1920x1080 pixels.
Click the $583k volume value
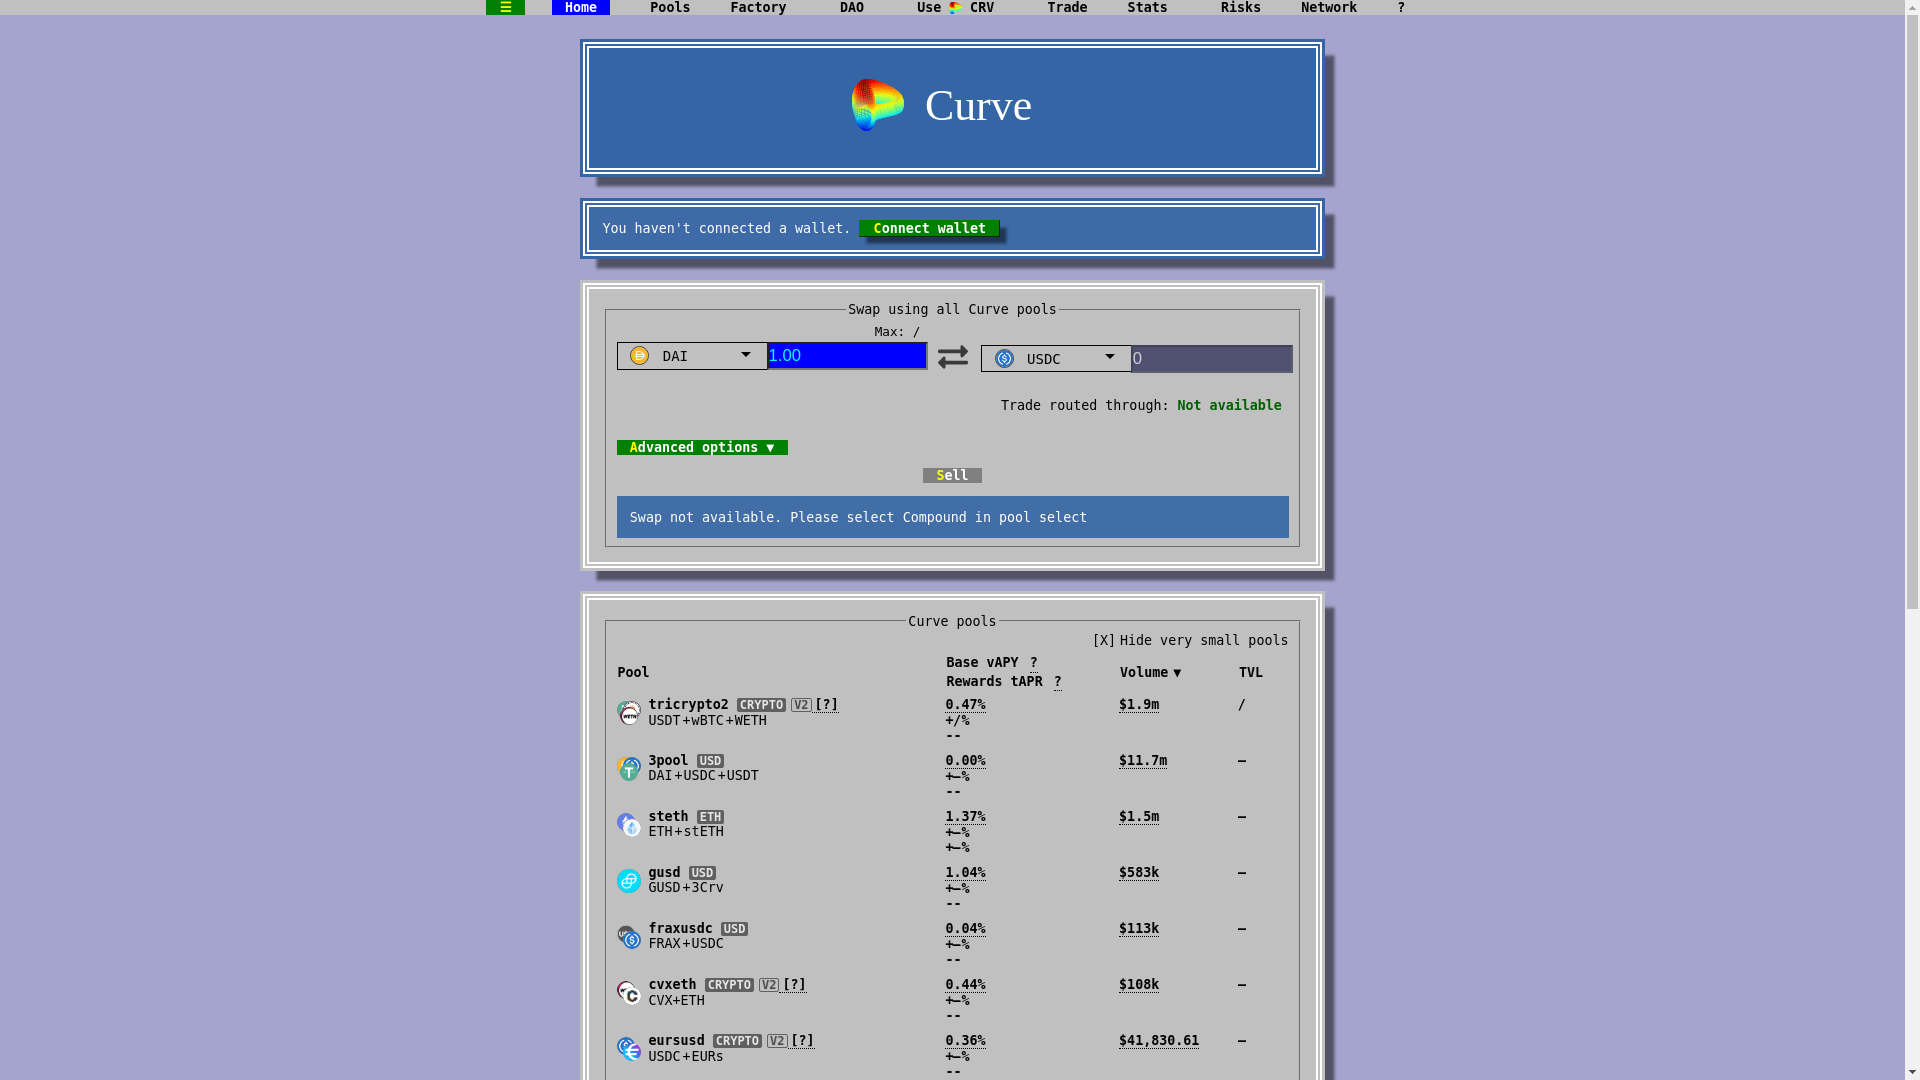(x=1139, y=873)
